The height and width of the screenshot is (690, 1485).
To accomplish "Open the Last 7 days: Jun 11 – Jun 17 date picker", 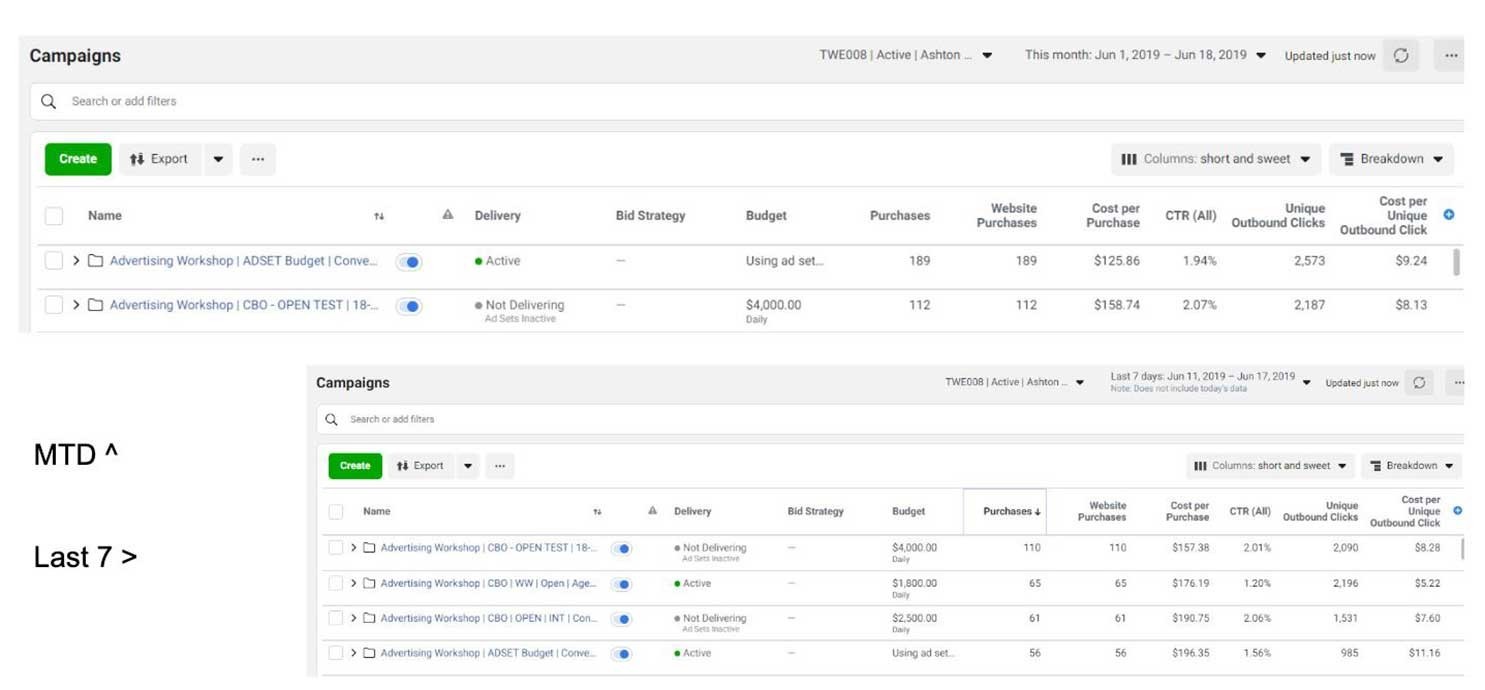I will coord(1211,382).
